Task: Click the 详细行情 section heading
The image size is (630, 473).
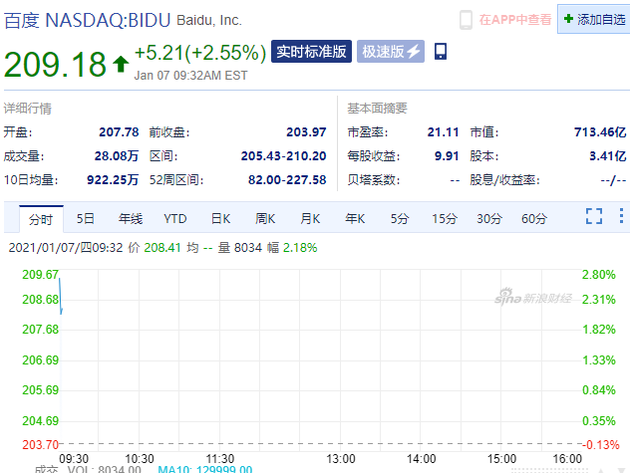Action: (28, 108)
